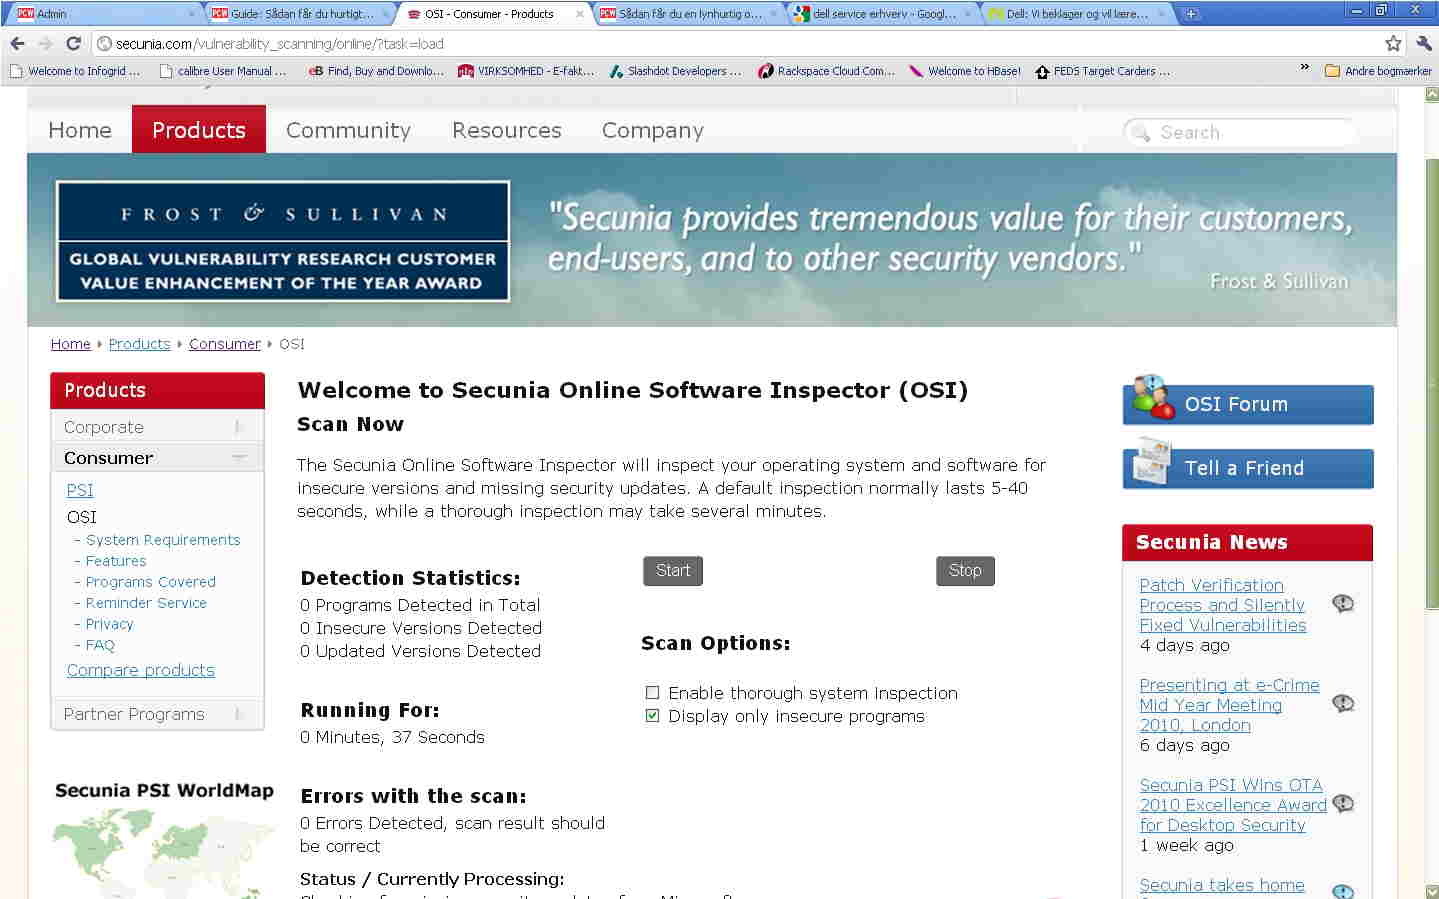Image resolution: width=1439 pixels, height=899 pixels.
Task: Open the Slashdot Developers bookmark
Action: (675, 71)
